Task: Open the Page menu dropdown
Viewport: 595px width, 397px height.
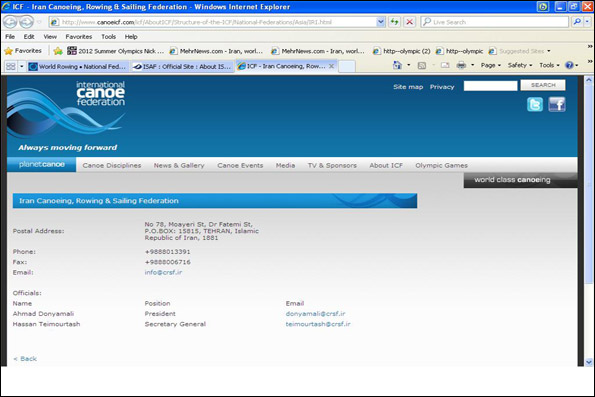Action: pos(491,65)
